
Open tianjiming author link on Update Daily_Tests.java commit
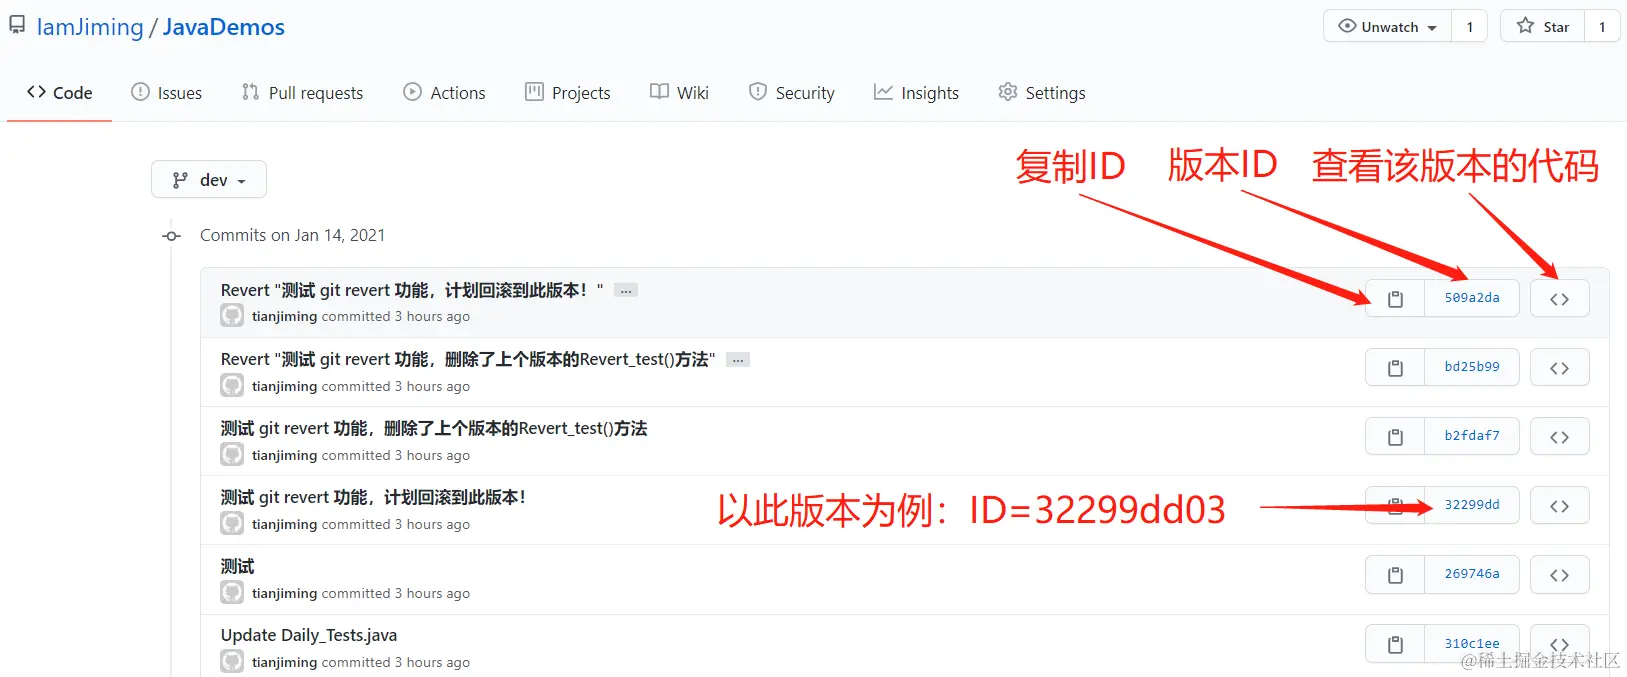[284, 662]
